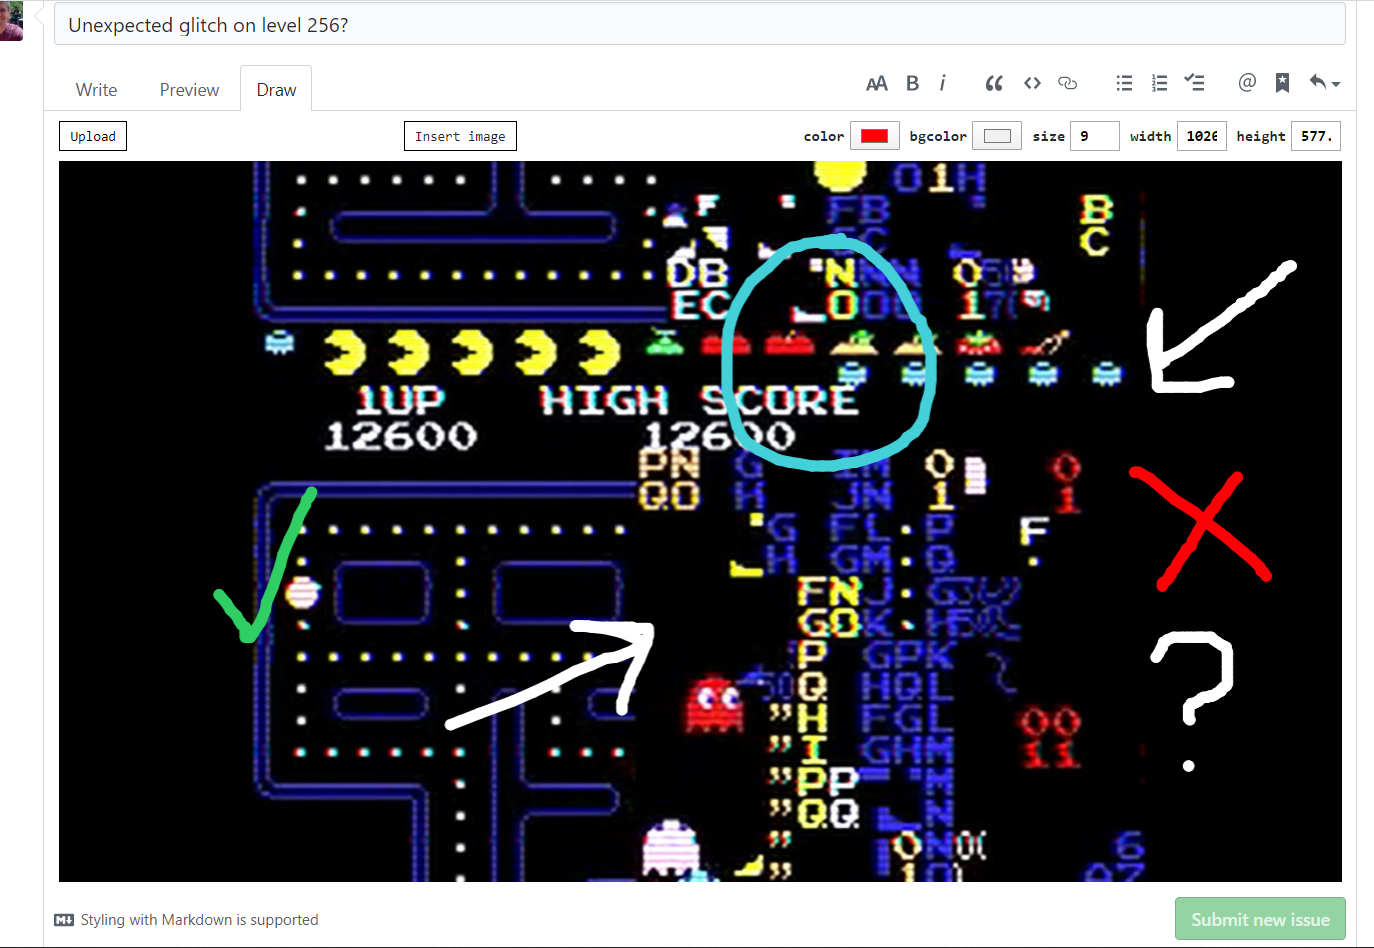Toggle bold formatting

912,84
